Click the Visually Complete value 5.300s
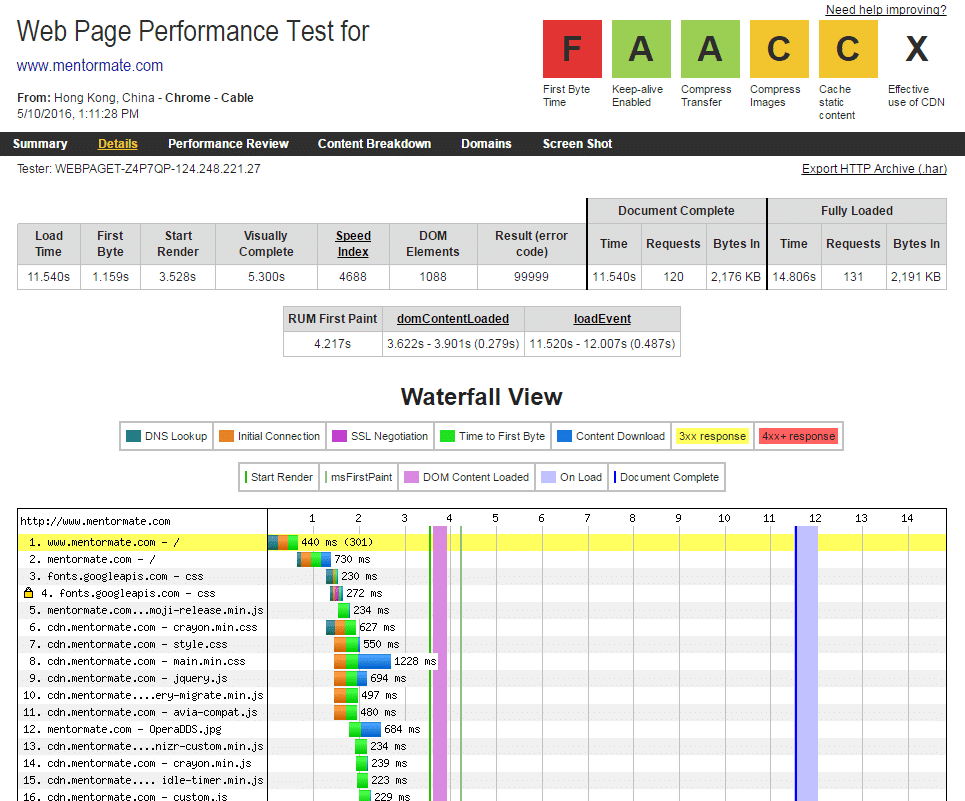 (x=266, y=277)
